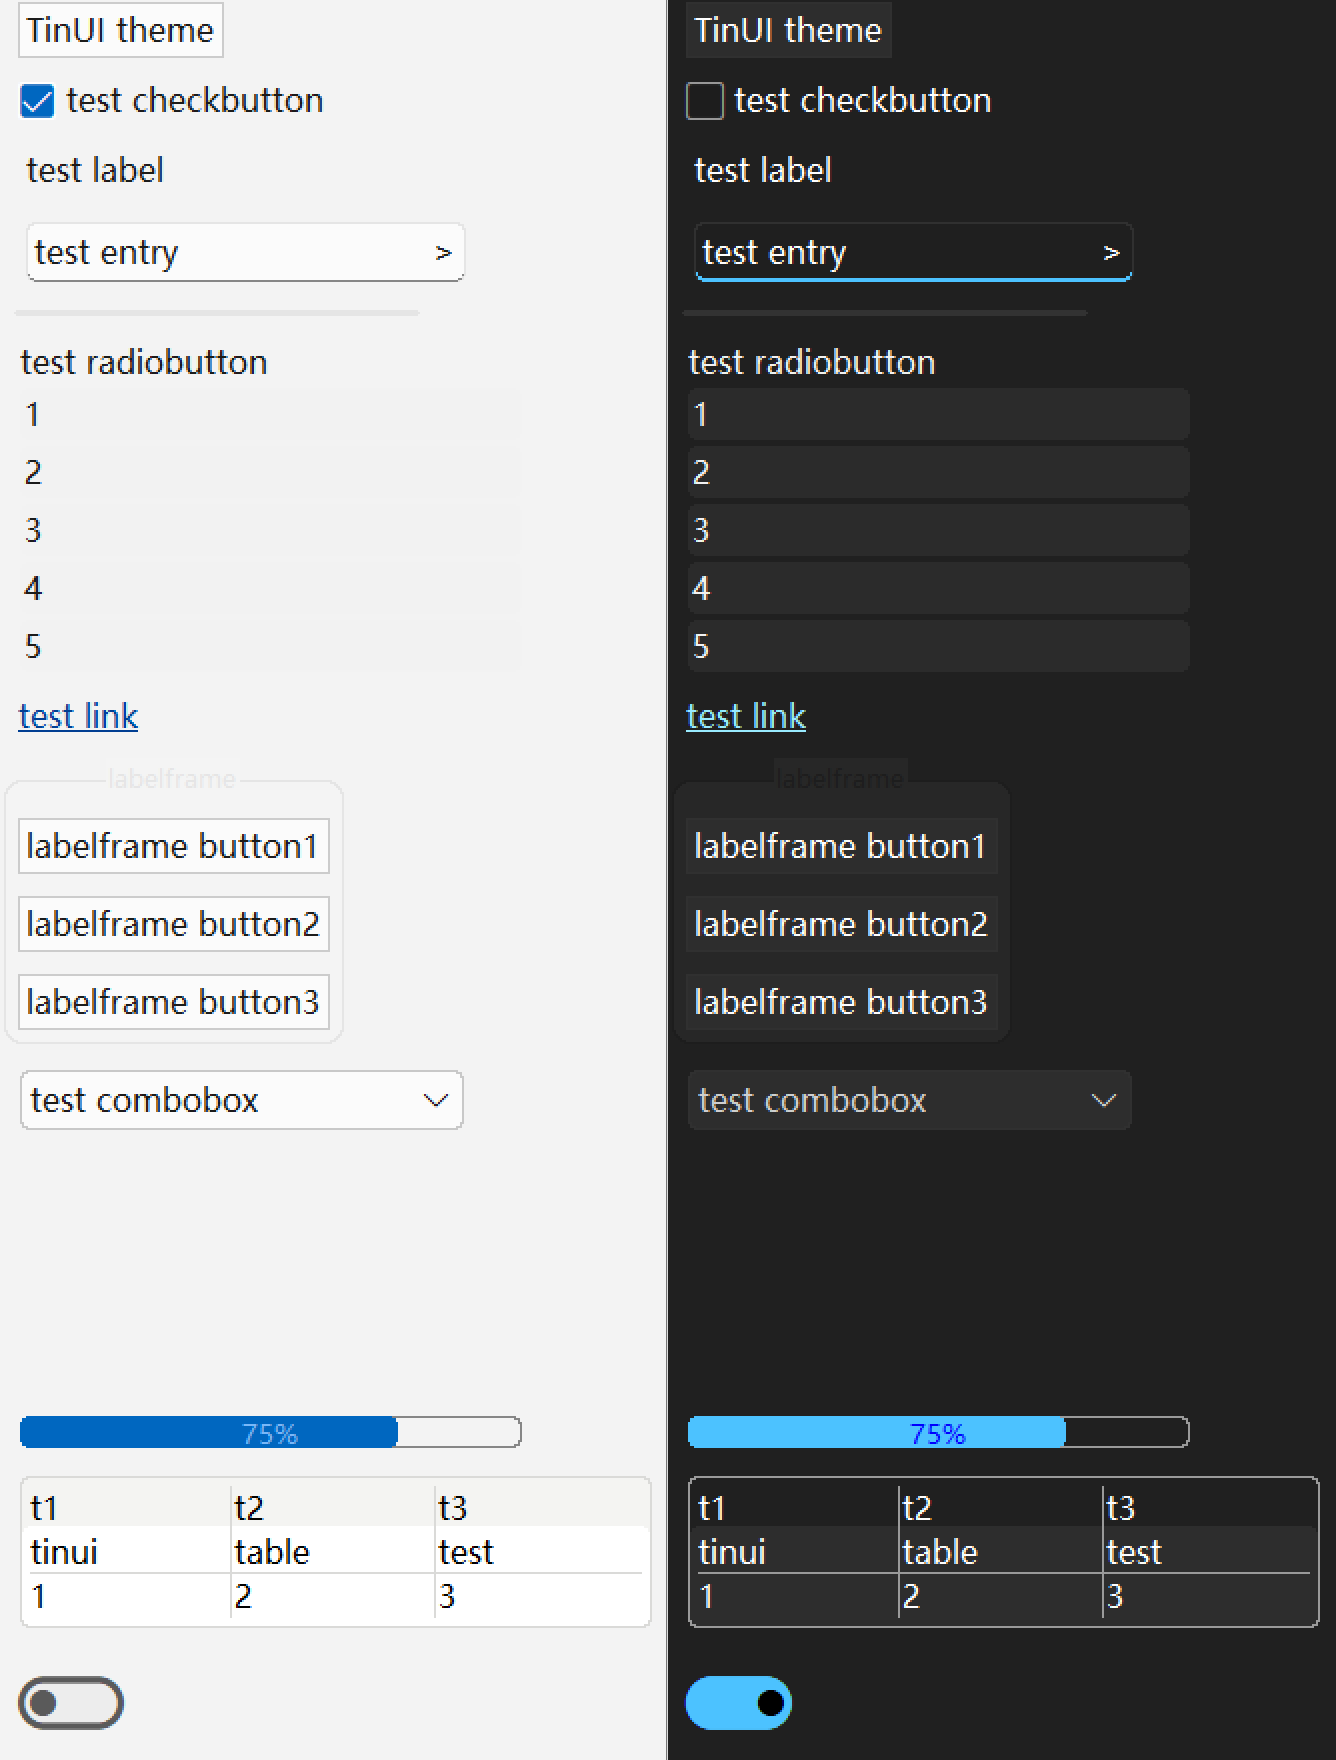Click labelframe button3 in dark panel
The image size is (1336, 1760).
click(x=842, y=1002)
